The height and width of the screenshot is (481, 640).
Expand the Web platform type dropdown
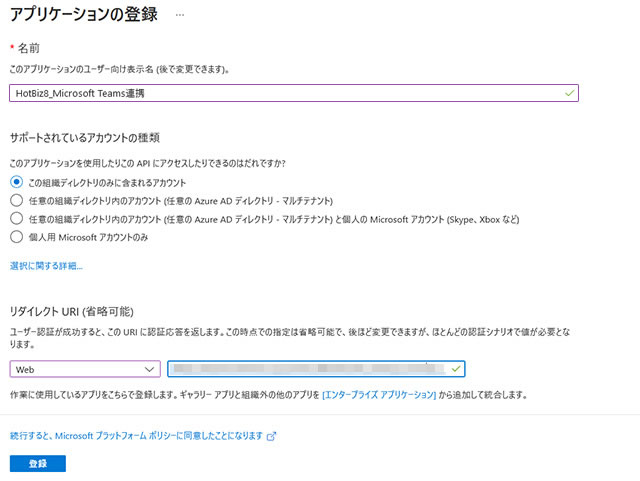pos(85,369)
